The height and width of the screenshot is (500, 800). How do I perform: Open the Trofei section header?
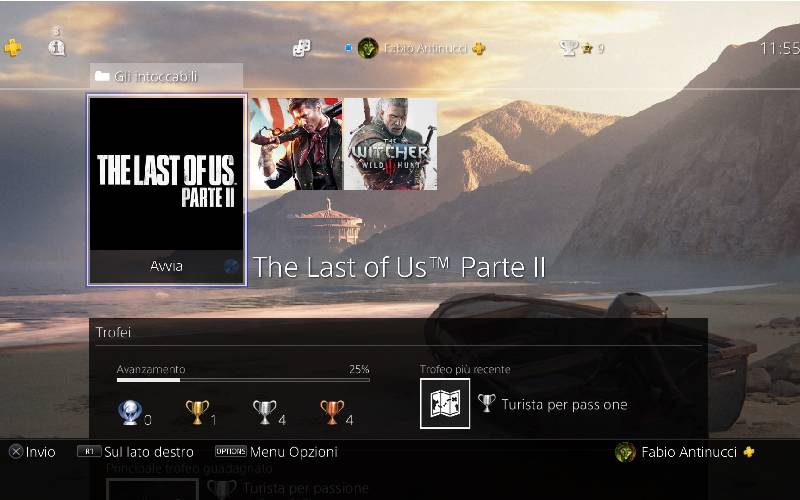pyautogui.click(x=113, y=333)
